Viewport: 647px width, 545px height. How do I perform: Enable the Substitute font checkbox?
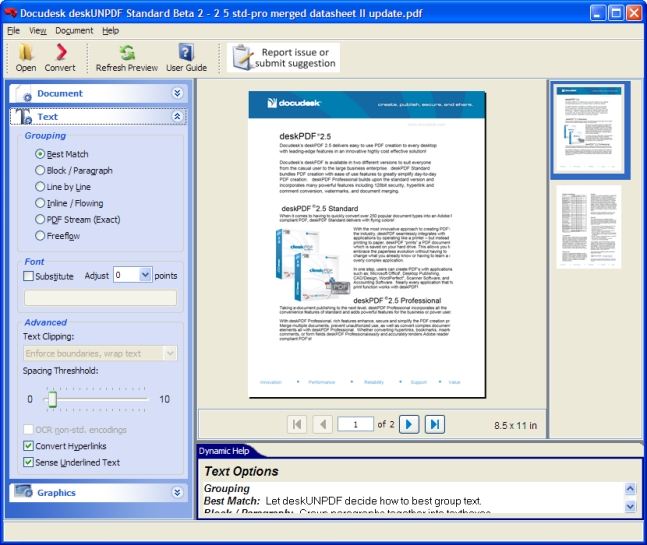tap(28, 276)
